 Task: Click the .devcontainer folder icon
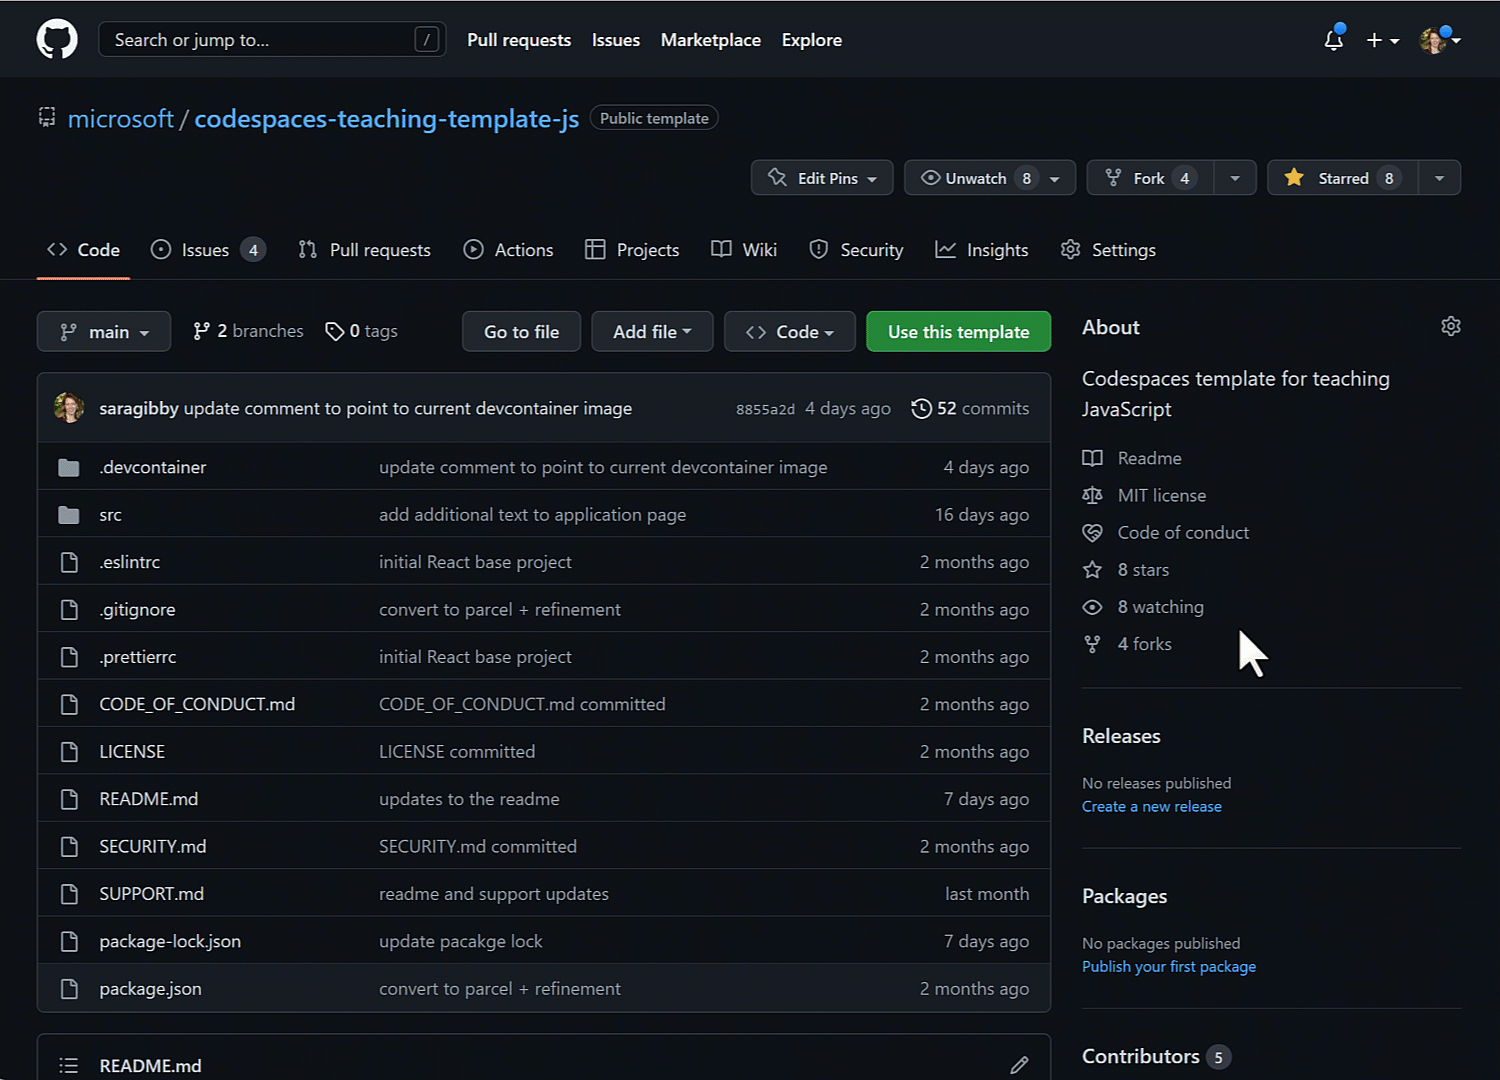69,467
